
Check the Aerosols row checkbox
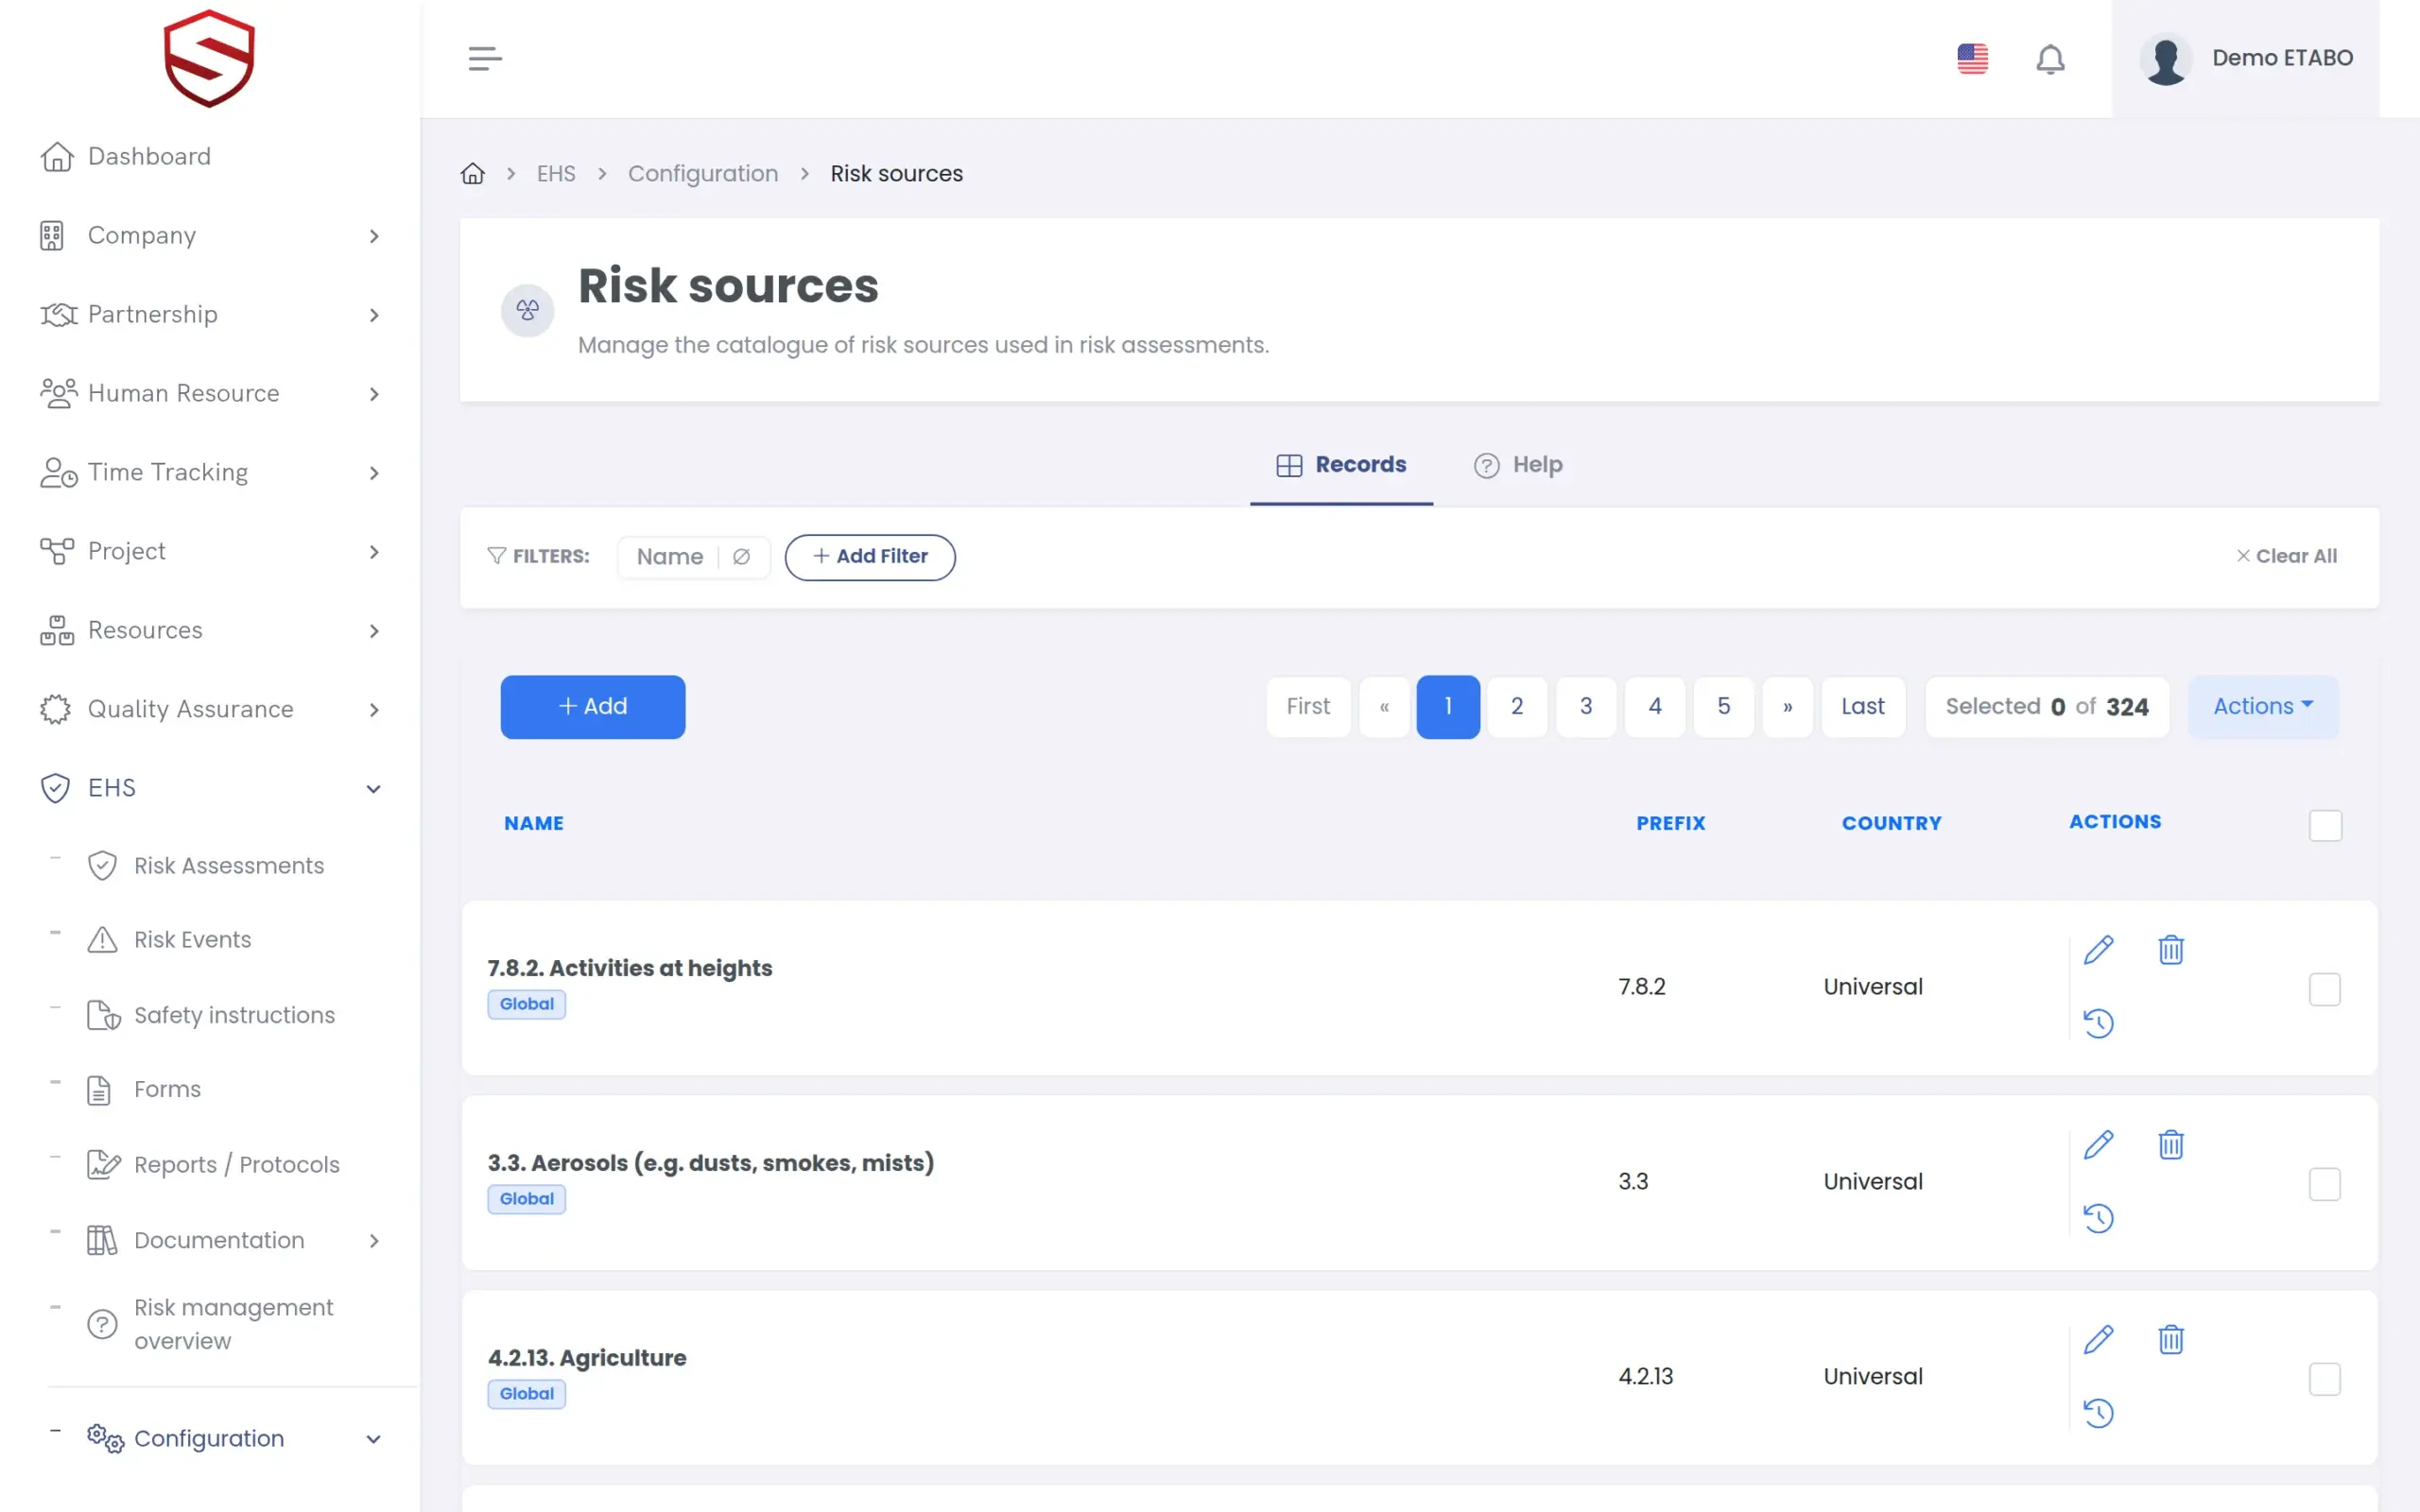(x=2324, y=1184)
